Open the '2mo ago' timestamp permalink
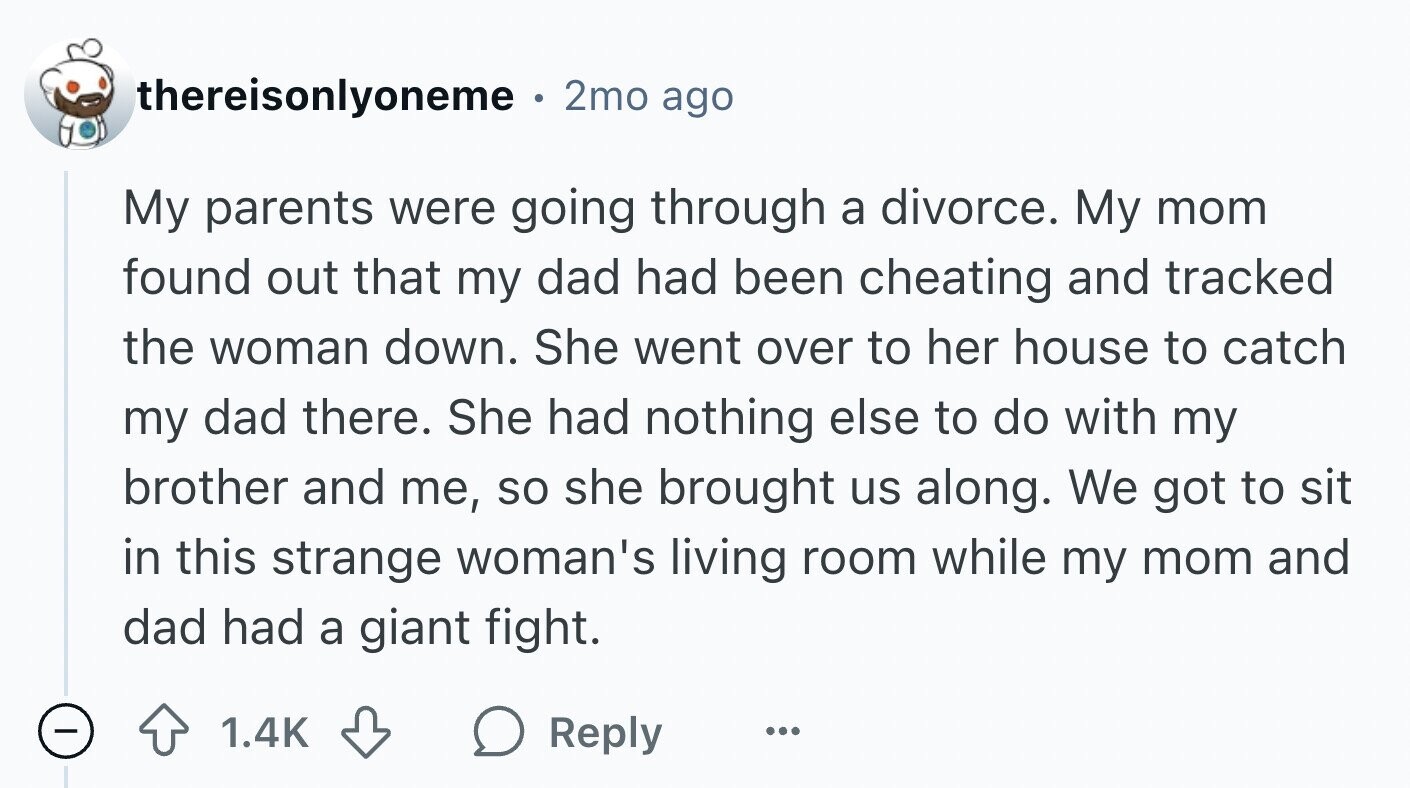1410x788 pixels. click(648, 96)
